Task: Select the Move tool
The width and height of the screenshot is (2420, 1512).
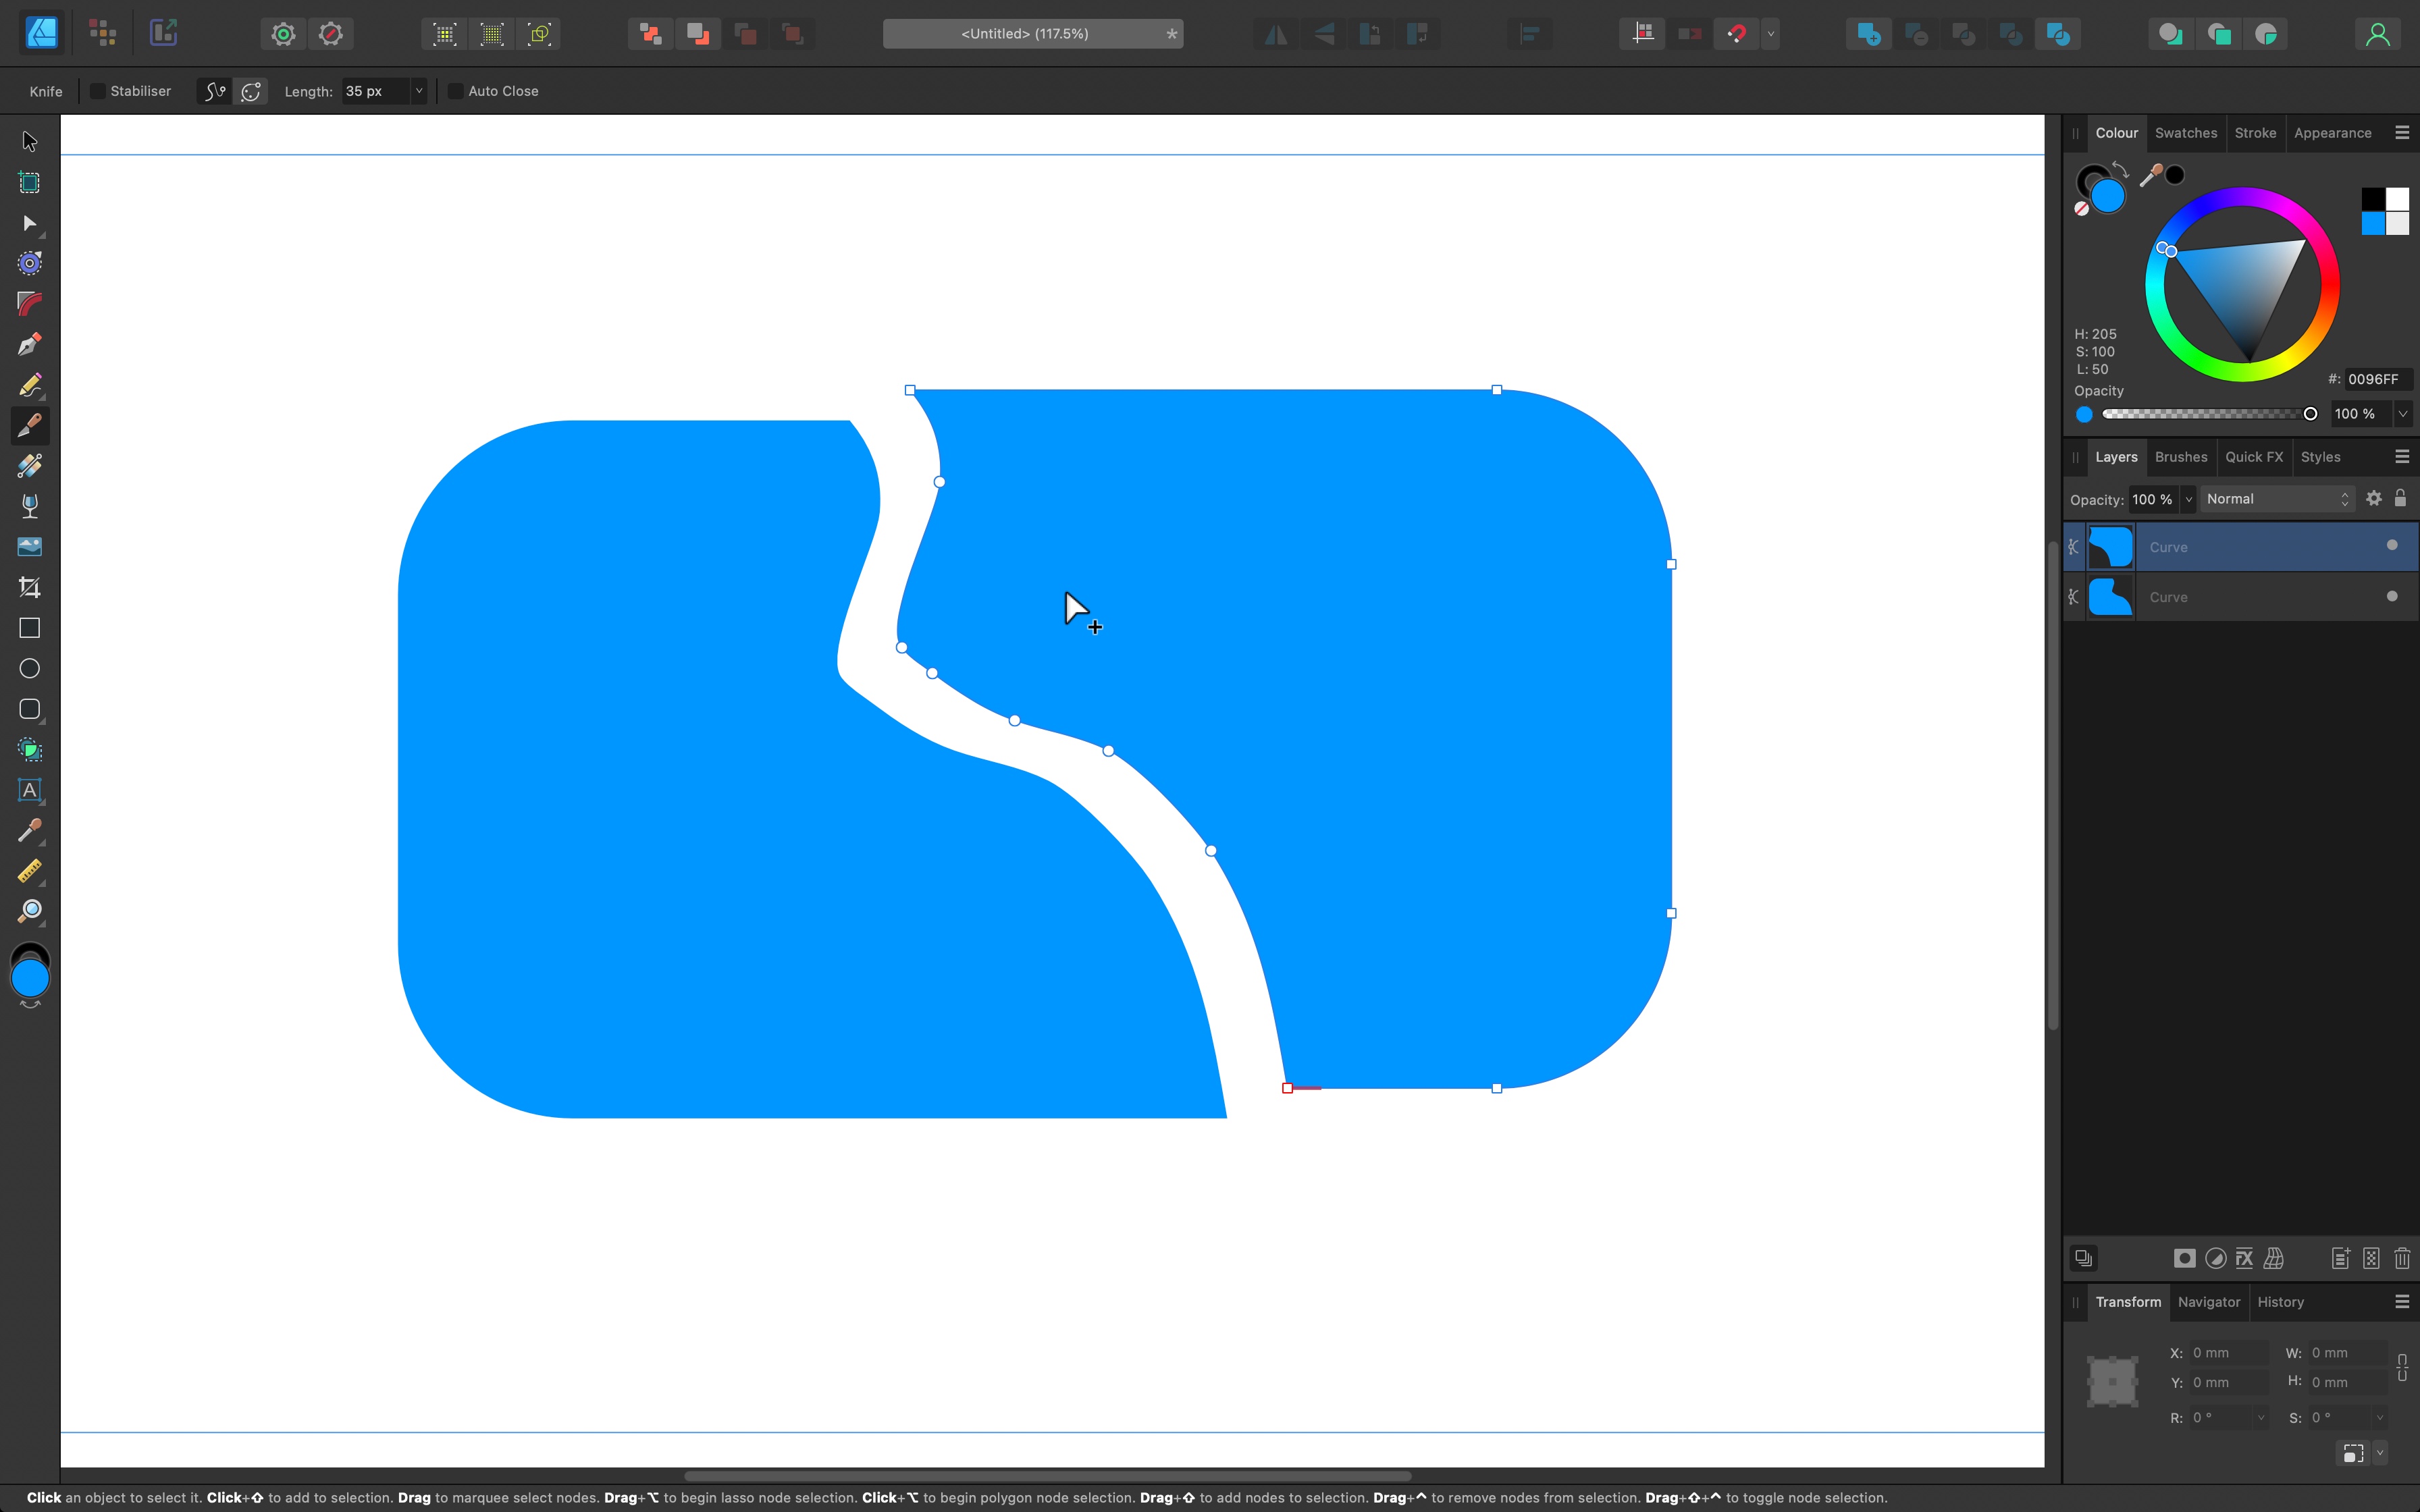Action: 29,140
